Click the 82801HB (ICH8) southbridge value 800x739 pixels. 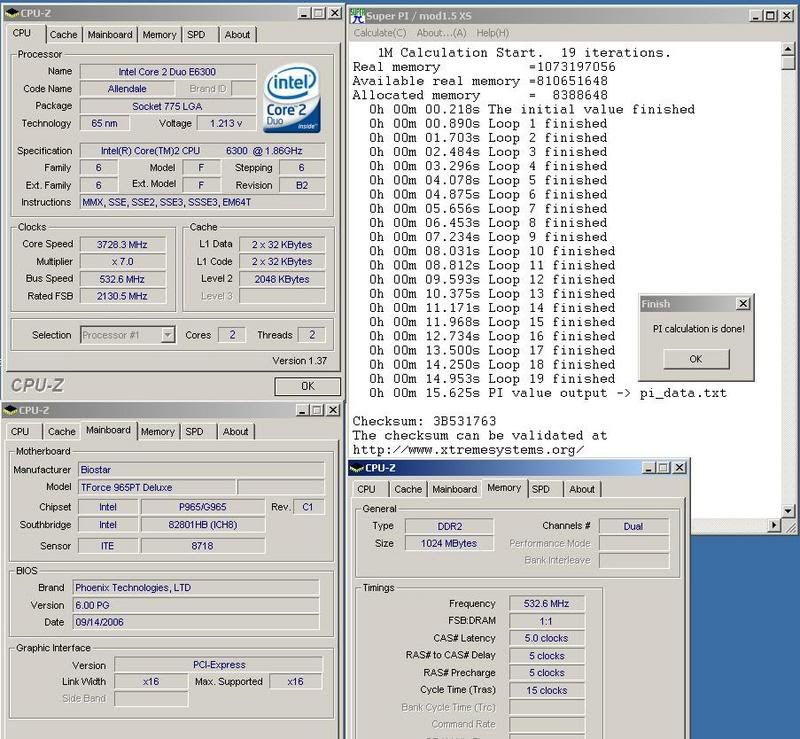(203, 525)
